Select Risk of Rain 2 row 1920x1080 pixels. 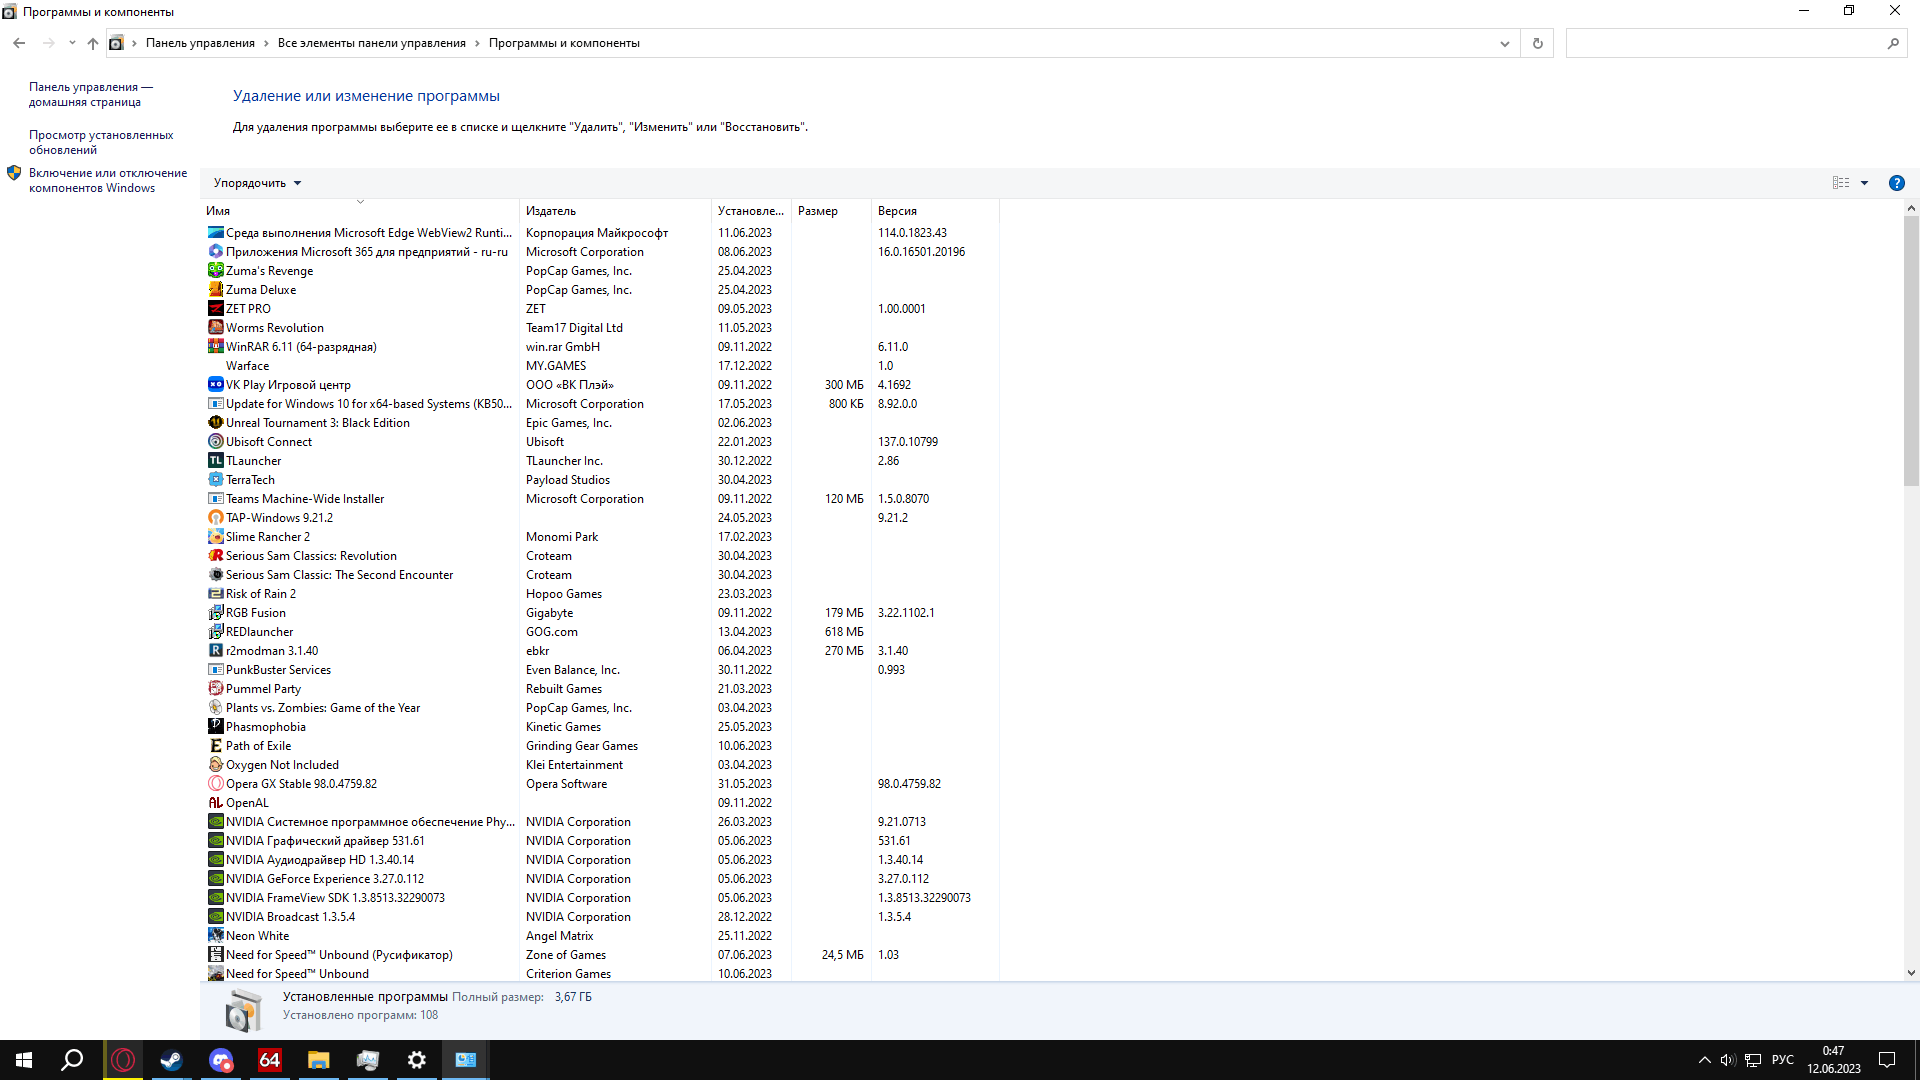coord(600,593)
